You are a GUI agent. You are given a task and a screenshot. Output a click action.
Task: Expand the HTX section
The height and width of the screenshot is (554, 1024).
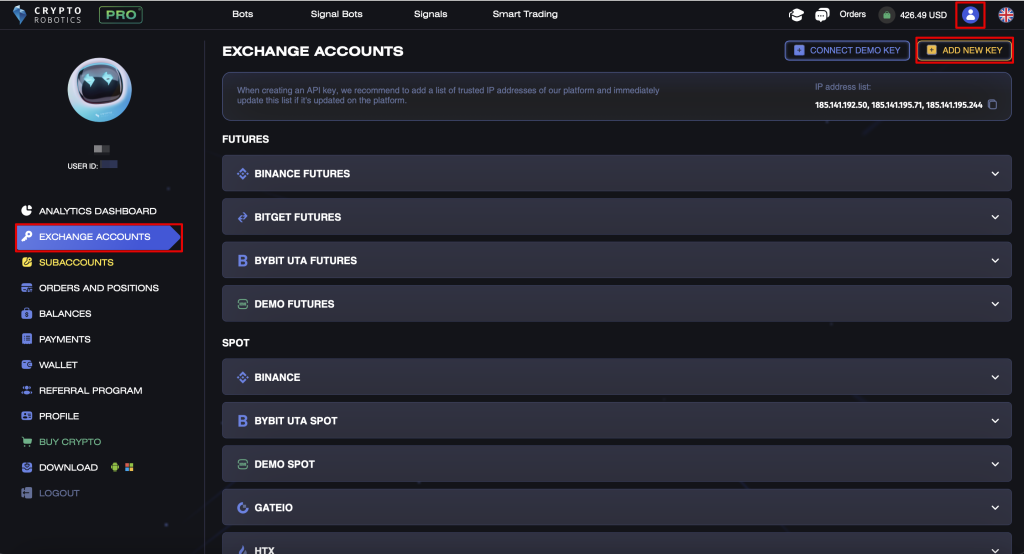(x=616, y=544)
